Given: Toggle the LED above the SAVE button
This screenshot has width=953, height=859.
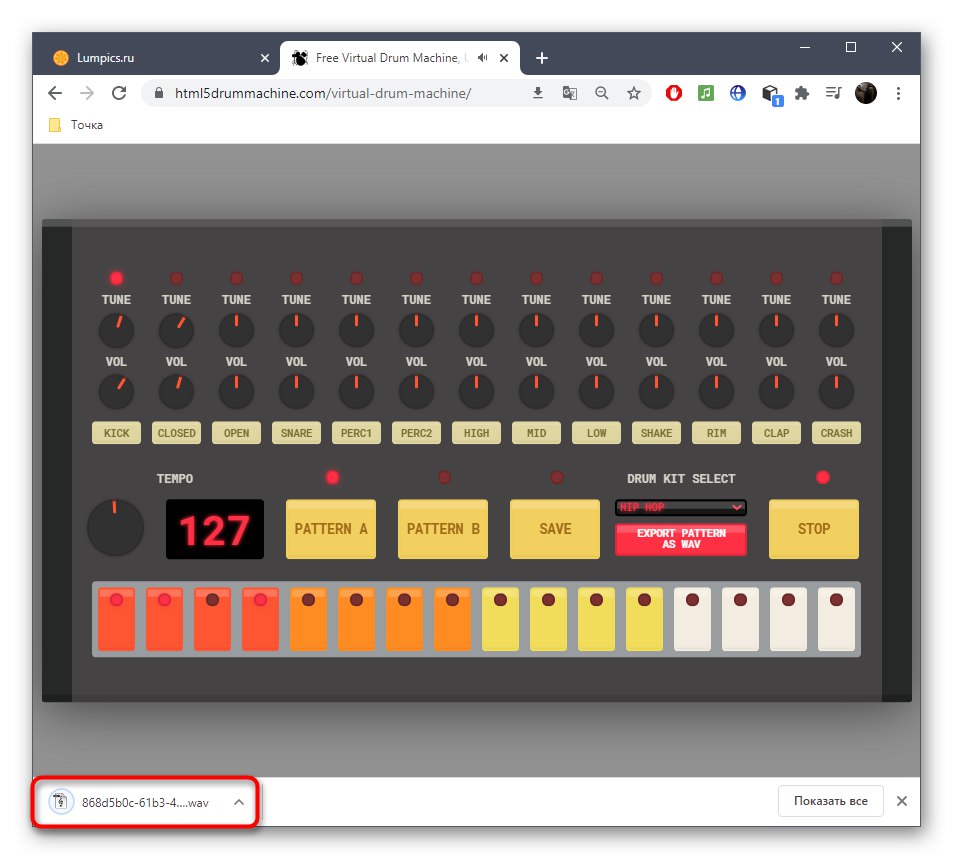Looking at the screenshot, I should coord(555,478).
